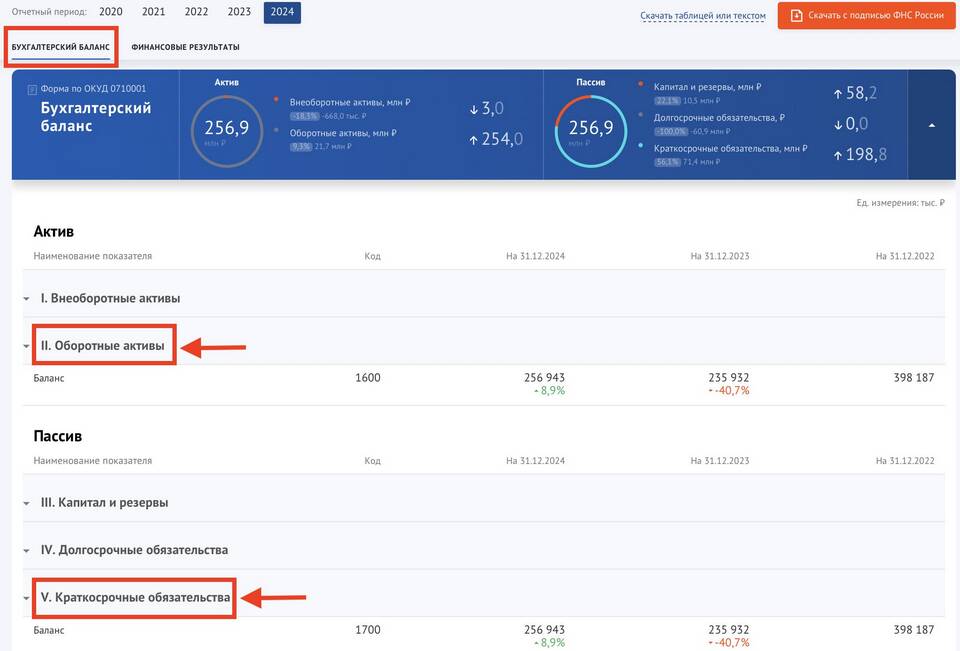The image size is (960, 651).
Task: Switch to the Финансовые результаты tab
Action: [x=185, y=47]
